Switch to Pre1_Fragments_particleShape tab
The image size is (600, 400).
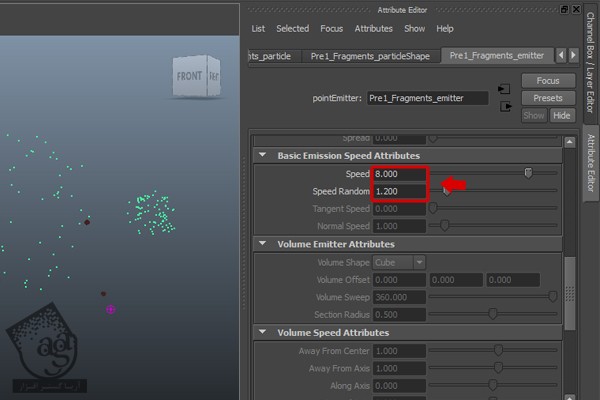coord(370,56)
